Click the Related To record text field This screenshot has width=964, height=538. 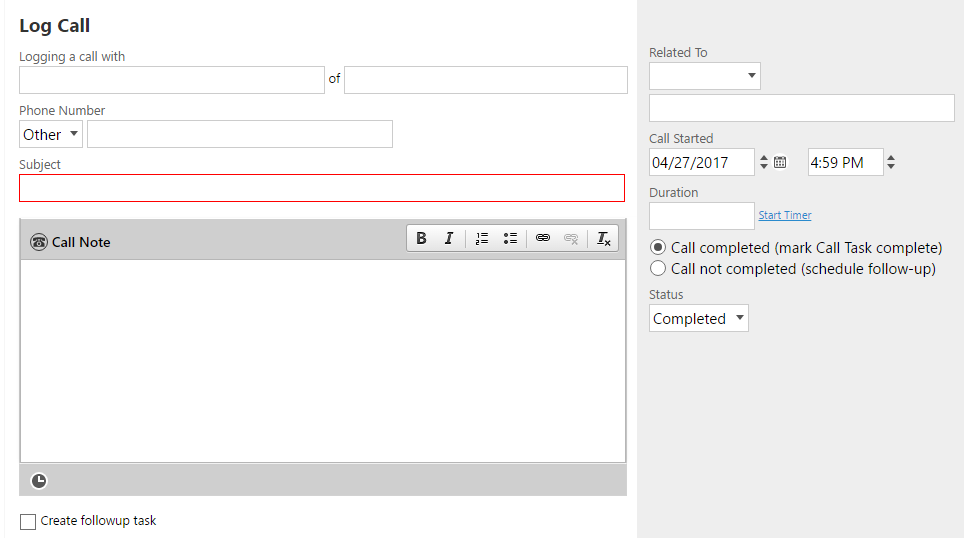pyautogui.click(x=802, y=108)
